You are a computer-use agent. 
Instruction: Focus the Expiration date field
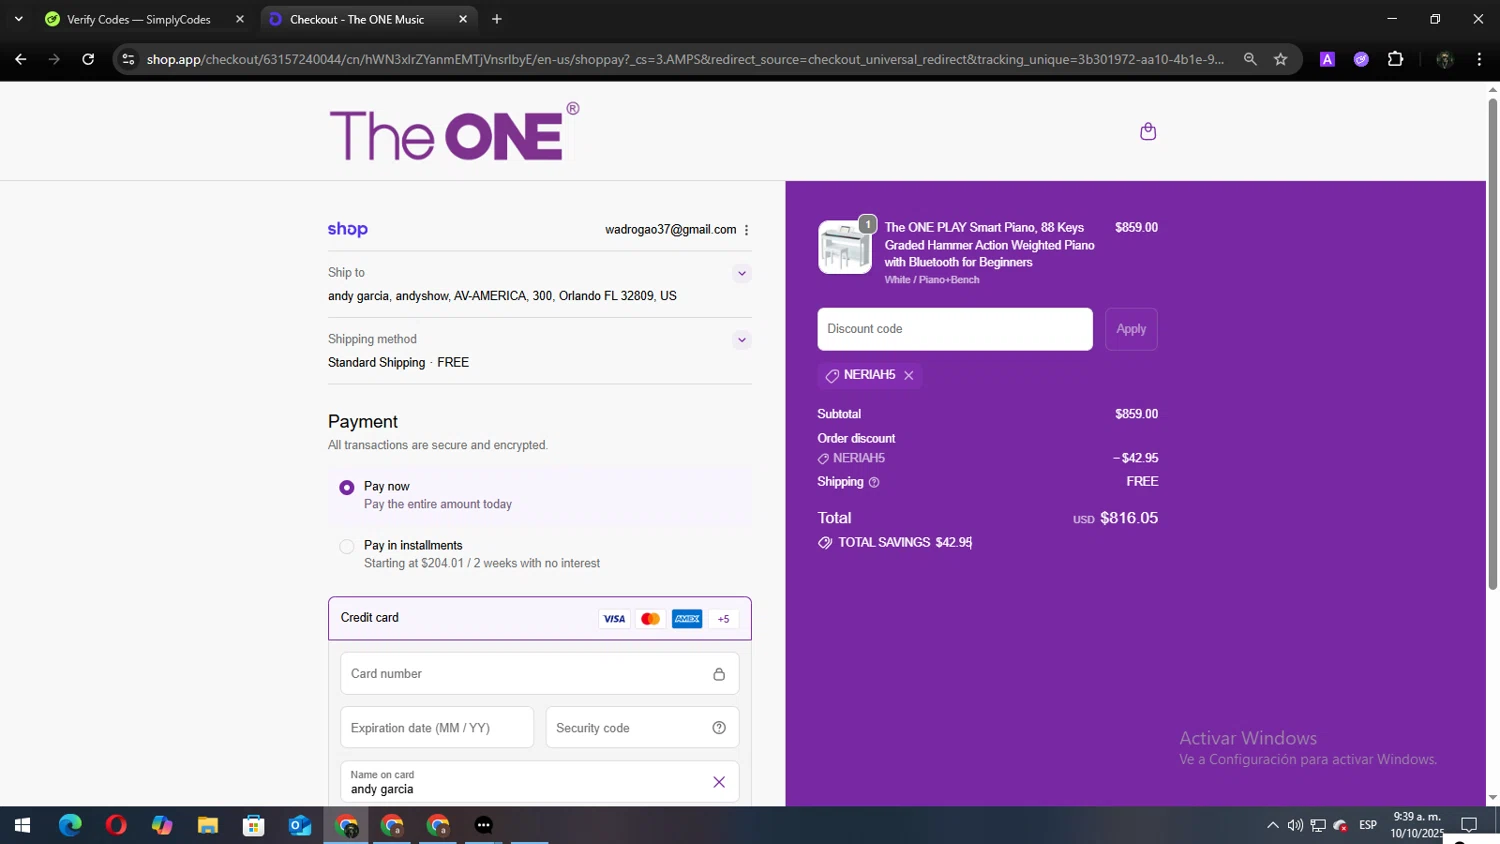(437, 728)
